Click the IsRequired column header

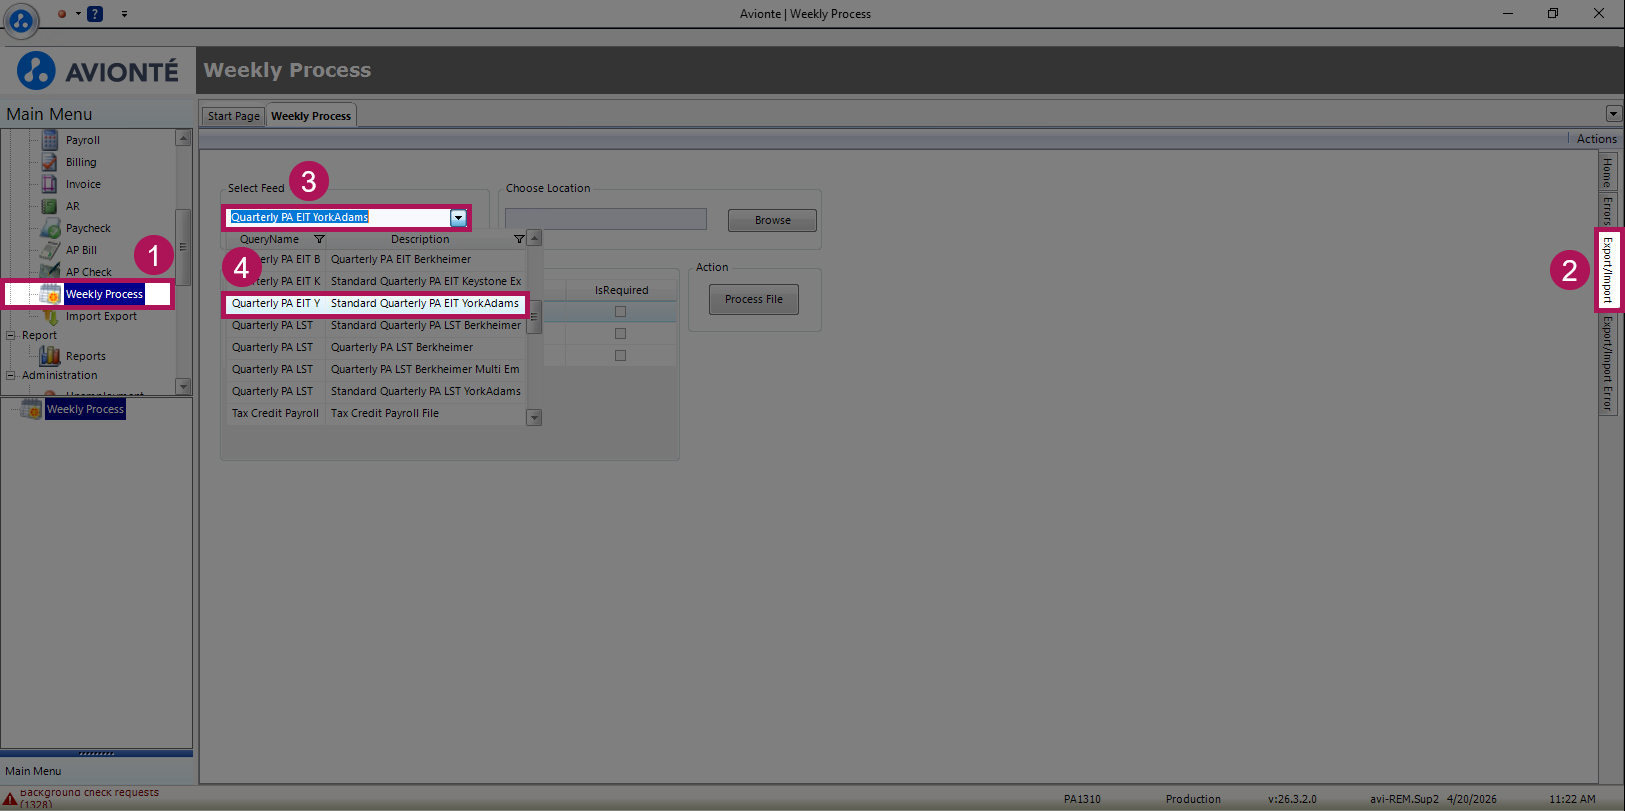[621, 290]
